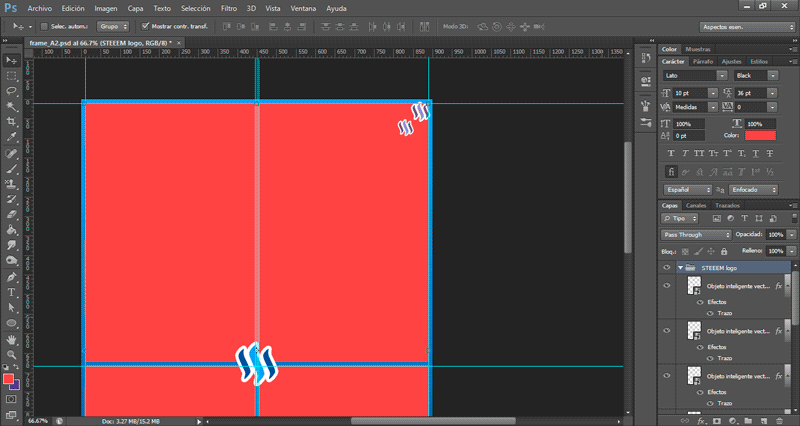Image resolution: width=800 pixels, height=426 pixels.
Task: Click the lock all layer icon
Action: (724, 252)
